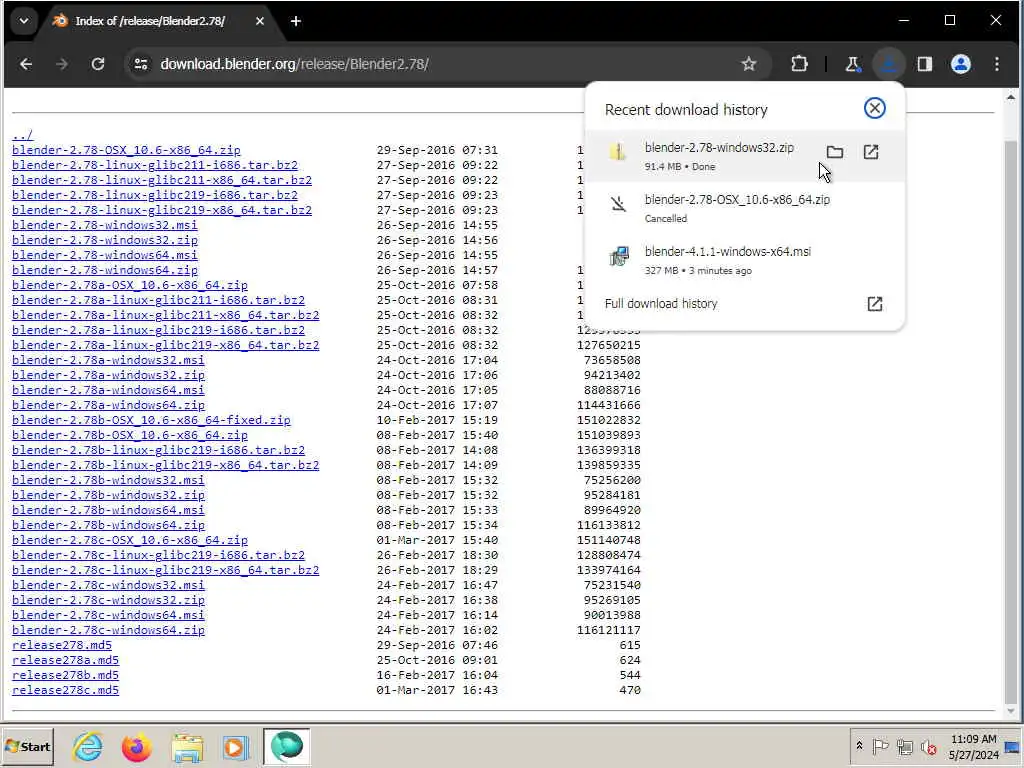Open release278c.md5 link
This screenshot has width=1024, height=768.
[x=65, y=691]
